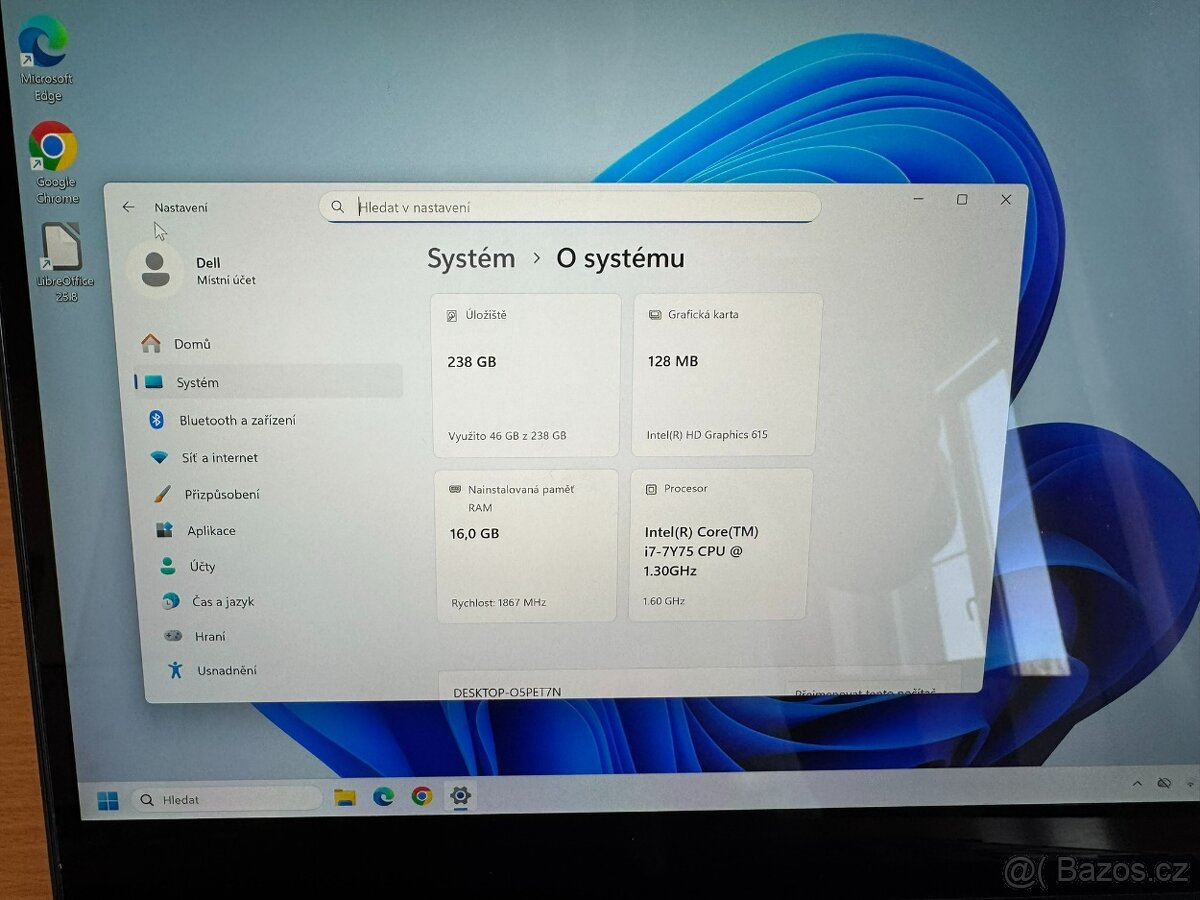Expand hidden icons in the system tray
Viewport: 1200px width, 900px height.
(1138, 784)
